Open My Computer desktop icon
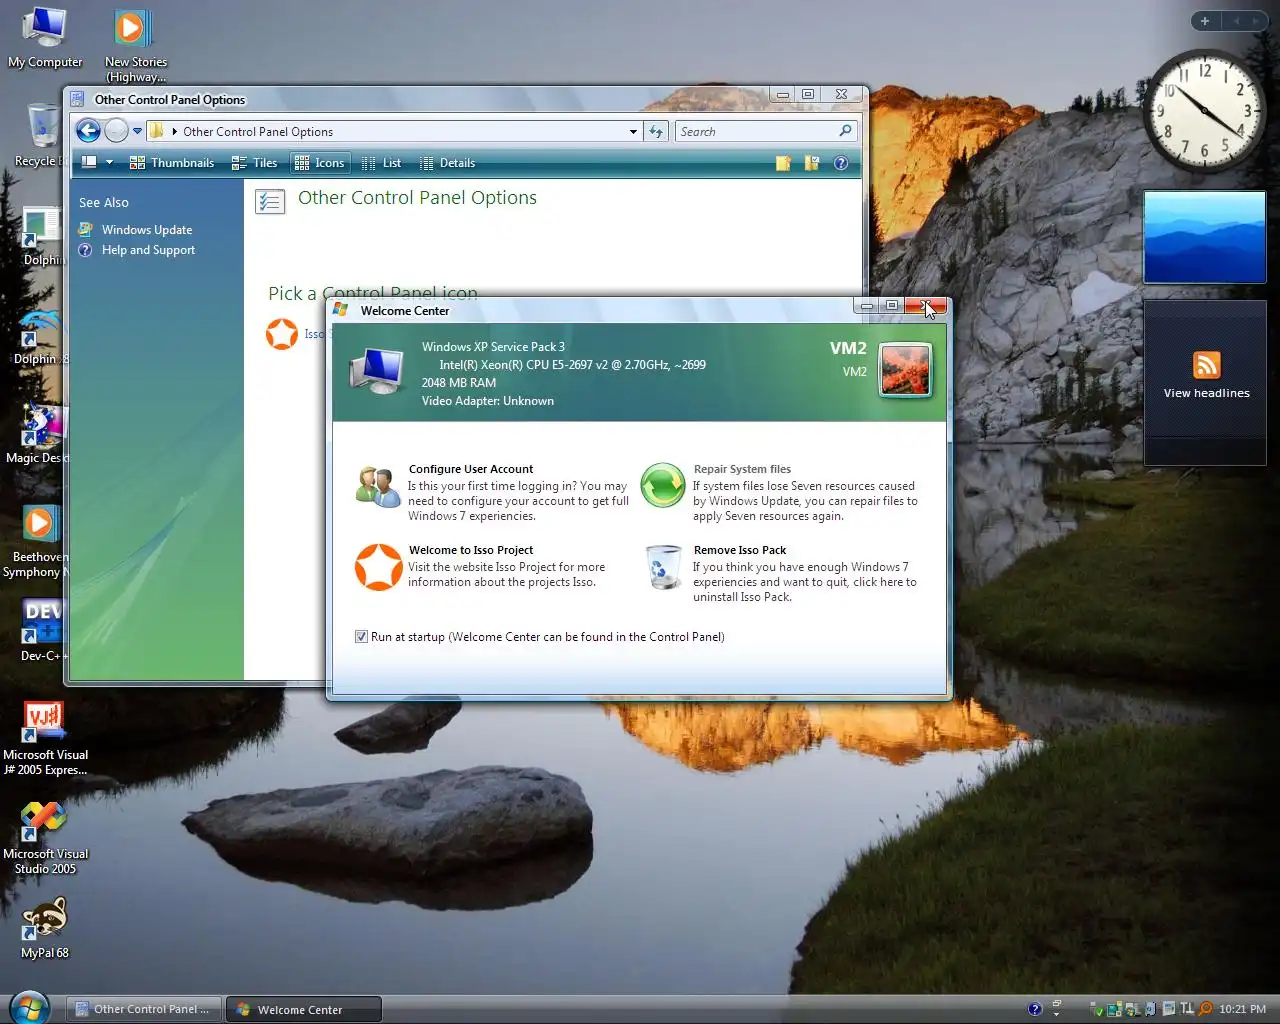 pyautogui.click(x=45, y=38)
